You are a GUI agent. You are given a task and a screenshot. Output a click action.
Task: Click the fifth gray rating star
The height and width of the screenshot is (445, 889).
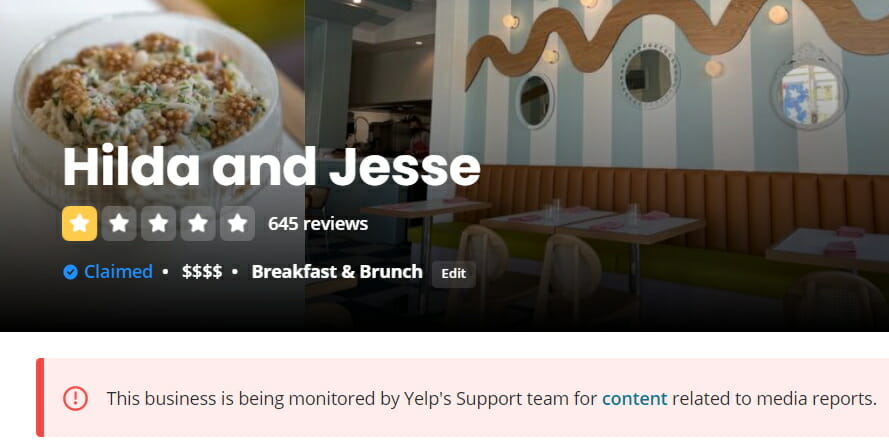(237, 224)
